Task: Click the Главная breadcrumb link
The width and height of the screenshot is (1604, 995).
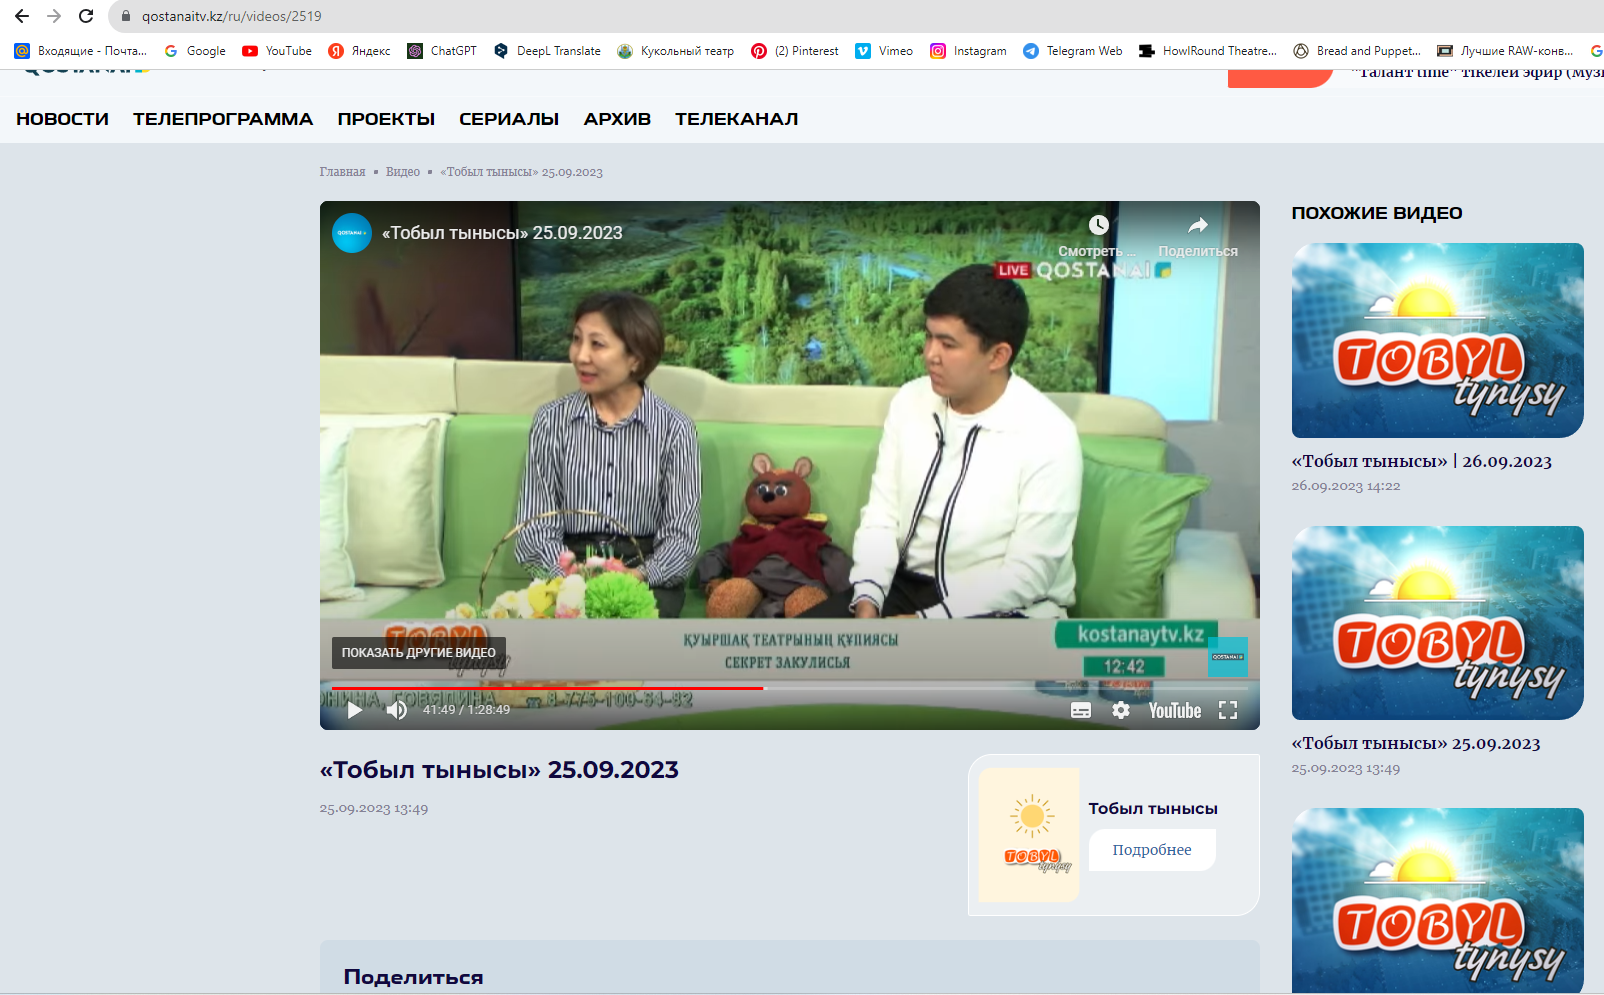Action: point(342,172)
